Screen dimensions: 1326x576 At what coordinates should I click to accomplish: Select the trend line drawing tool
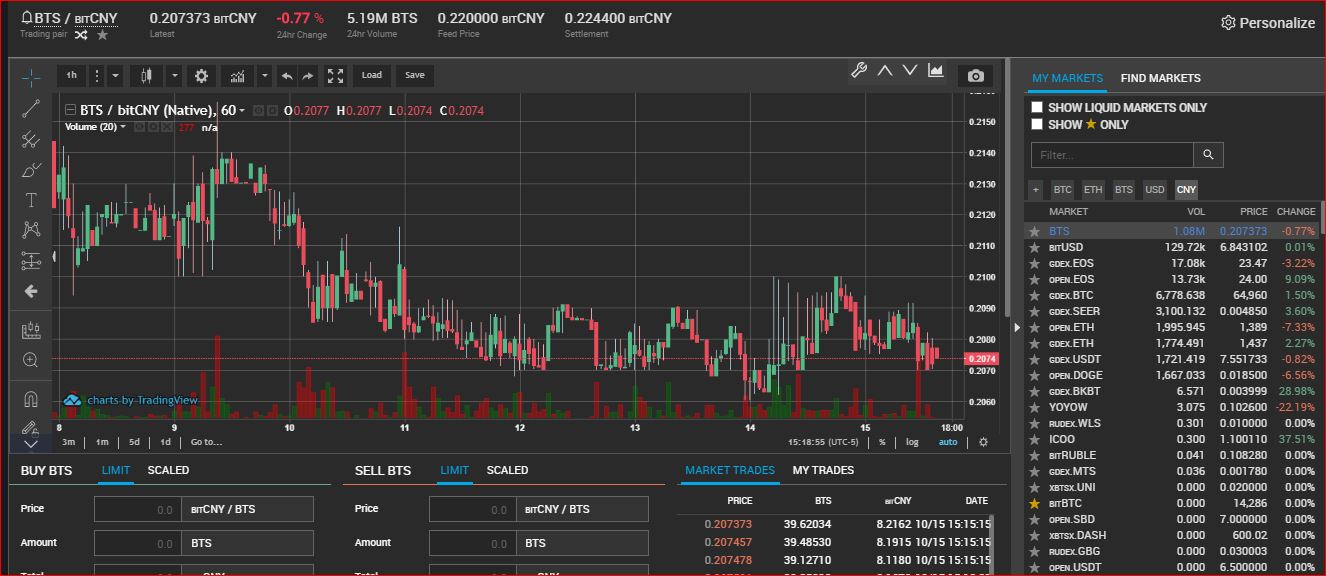[x=31, y=109]
